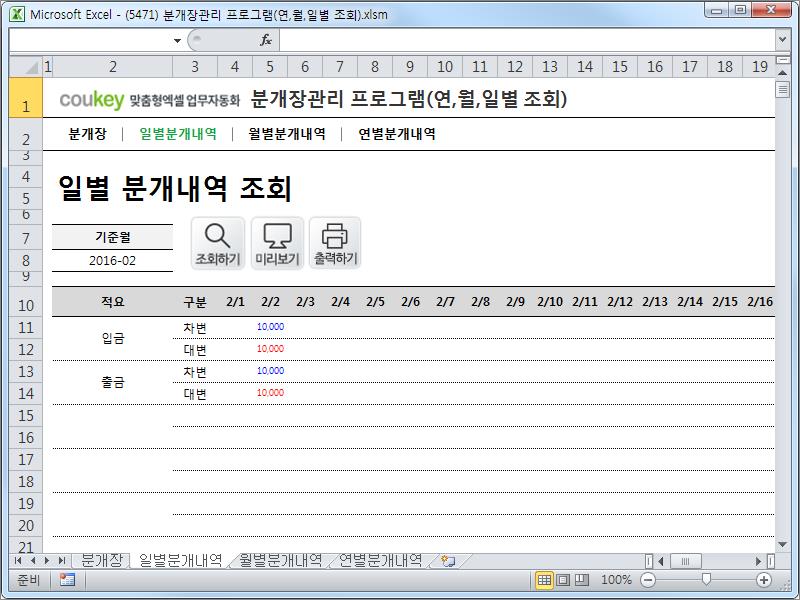The image size is (800, 600).
Task: Switch to Page Break Preview view
Action: pyautogui.click(x=582, y=580)
